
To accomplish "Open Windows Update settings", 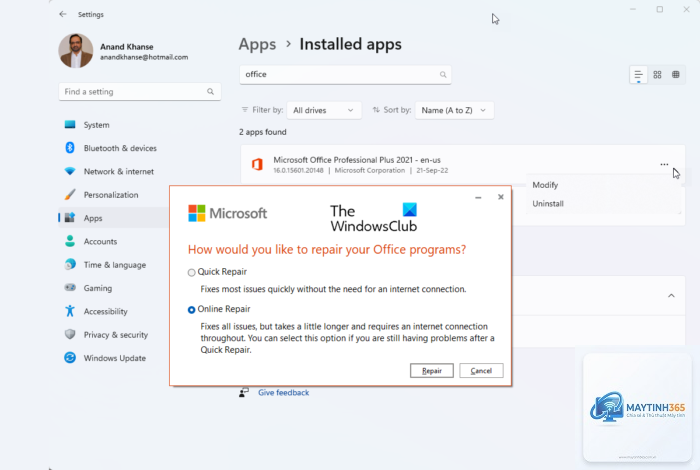I will pyautogui.click(x=114, y=358).
